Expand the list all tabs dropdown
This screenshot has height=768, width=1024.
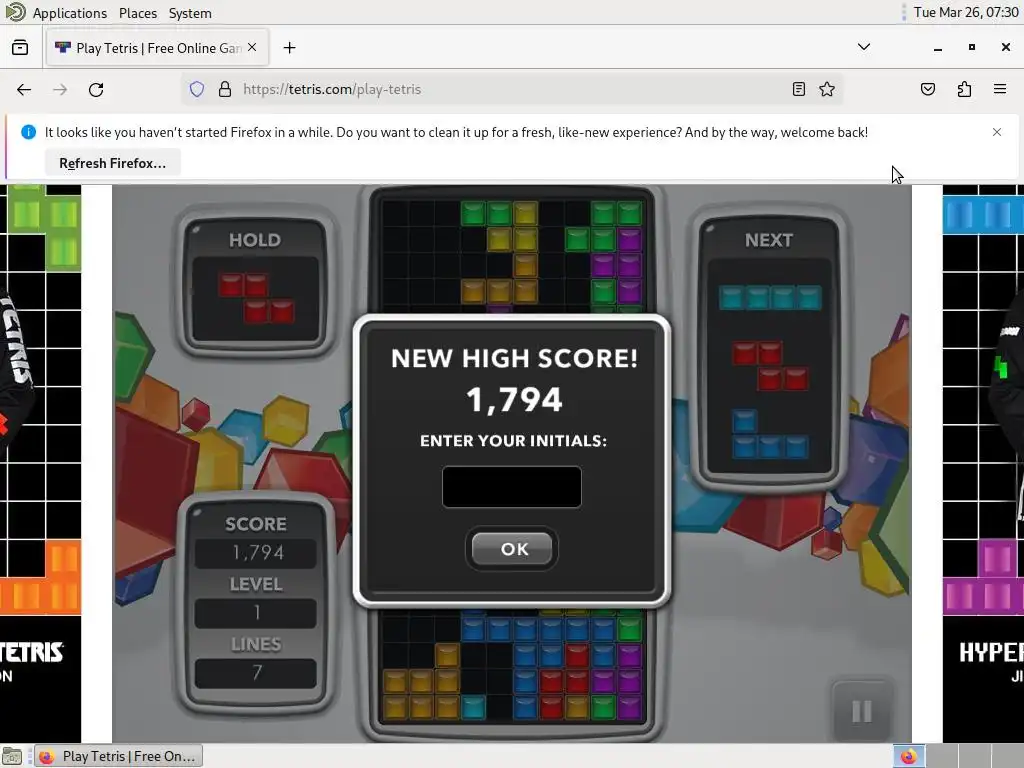click(x=863, y=47)
